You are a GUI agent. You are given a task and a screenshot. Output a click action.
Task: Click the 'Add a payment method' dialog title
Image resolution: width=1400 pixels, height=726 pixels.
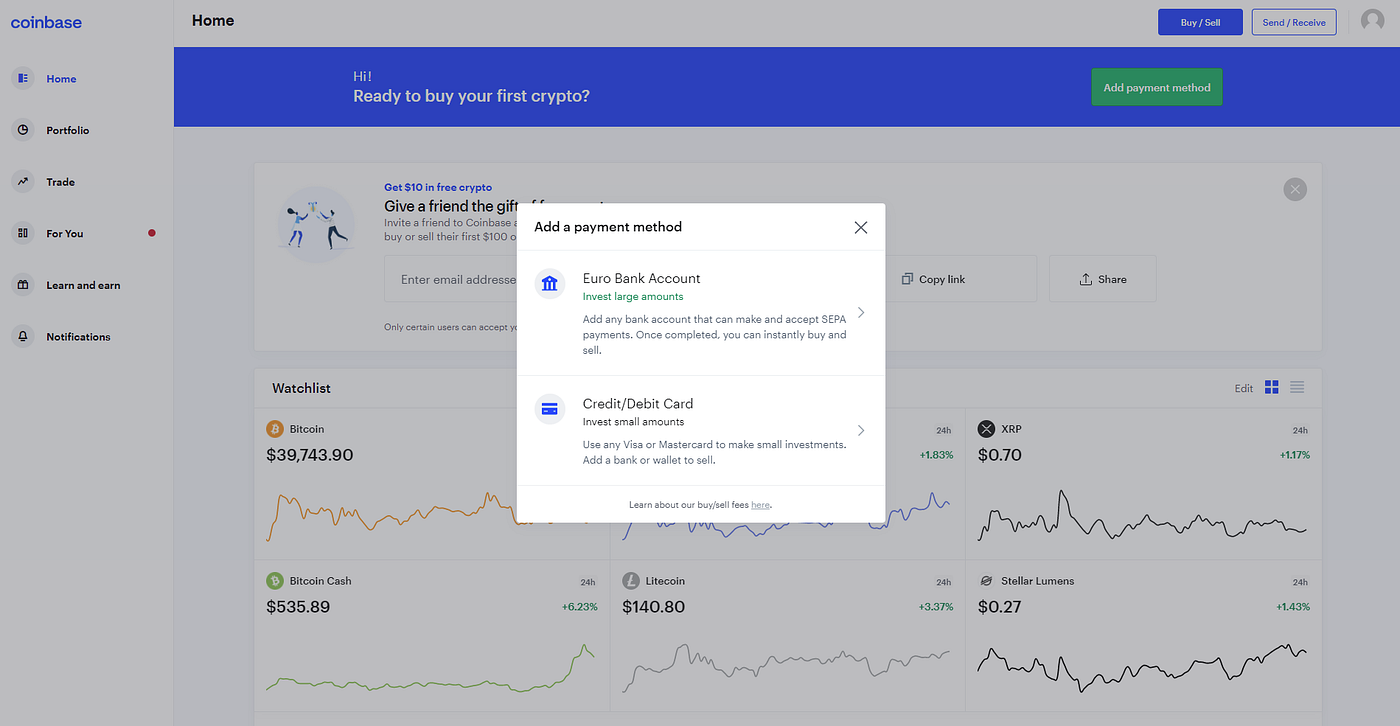click(608, 227)
